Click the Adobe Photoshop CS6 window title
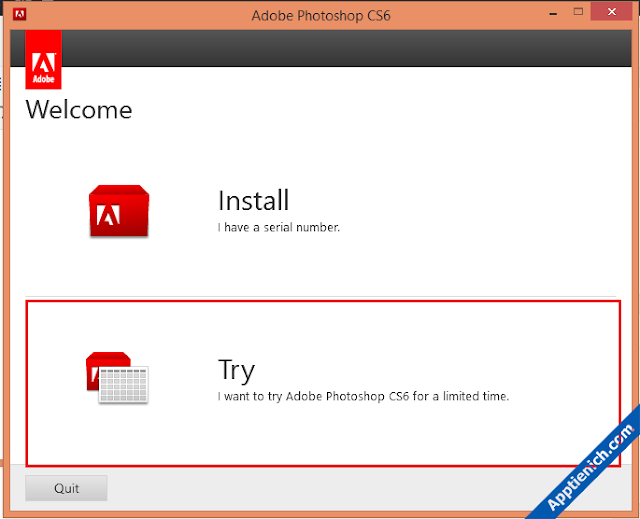640x519 pixels. 321,16
